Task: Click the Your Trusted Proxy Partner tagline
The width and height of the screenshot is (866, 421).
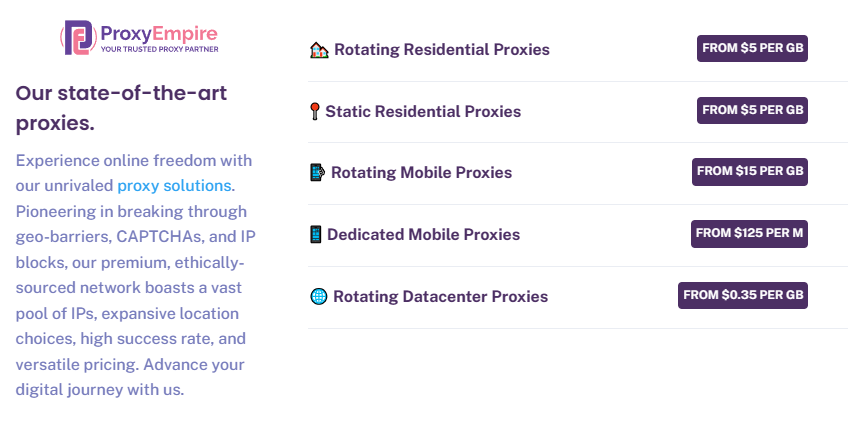Action: pos(159,49)
